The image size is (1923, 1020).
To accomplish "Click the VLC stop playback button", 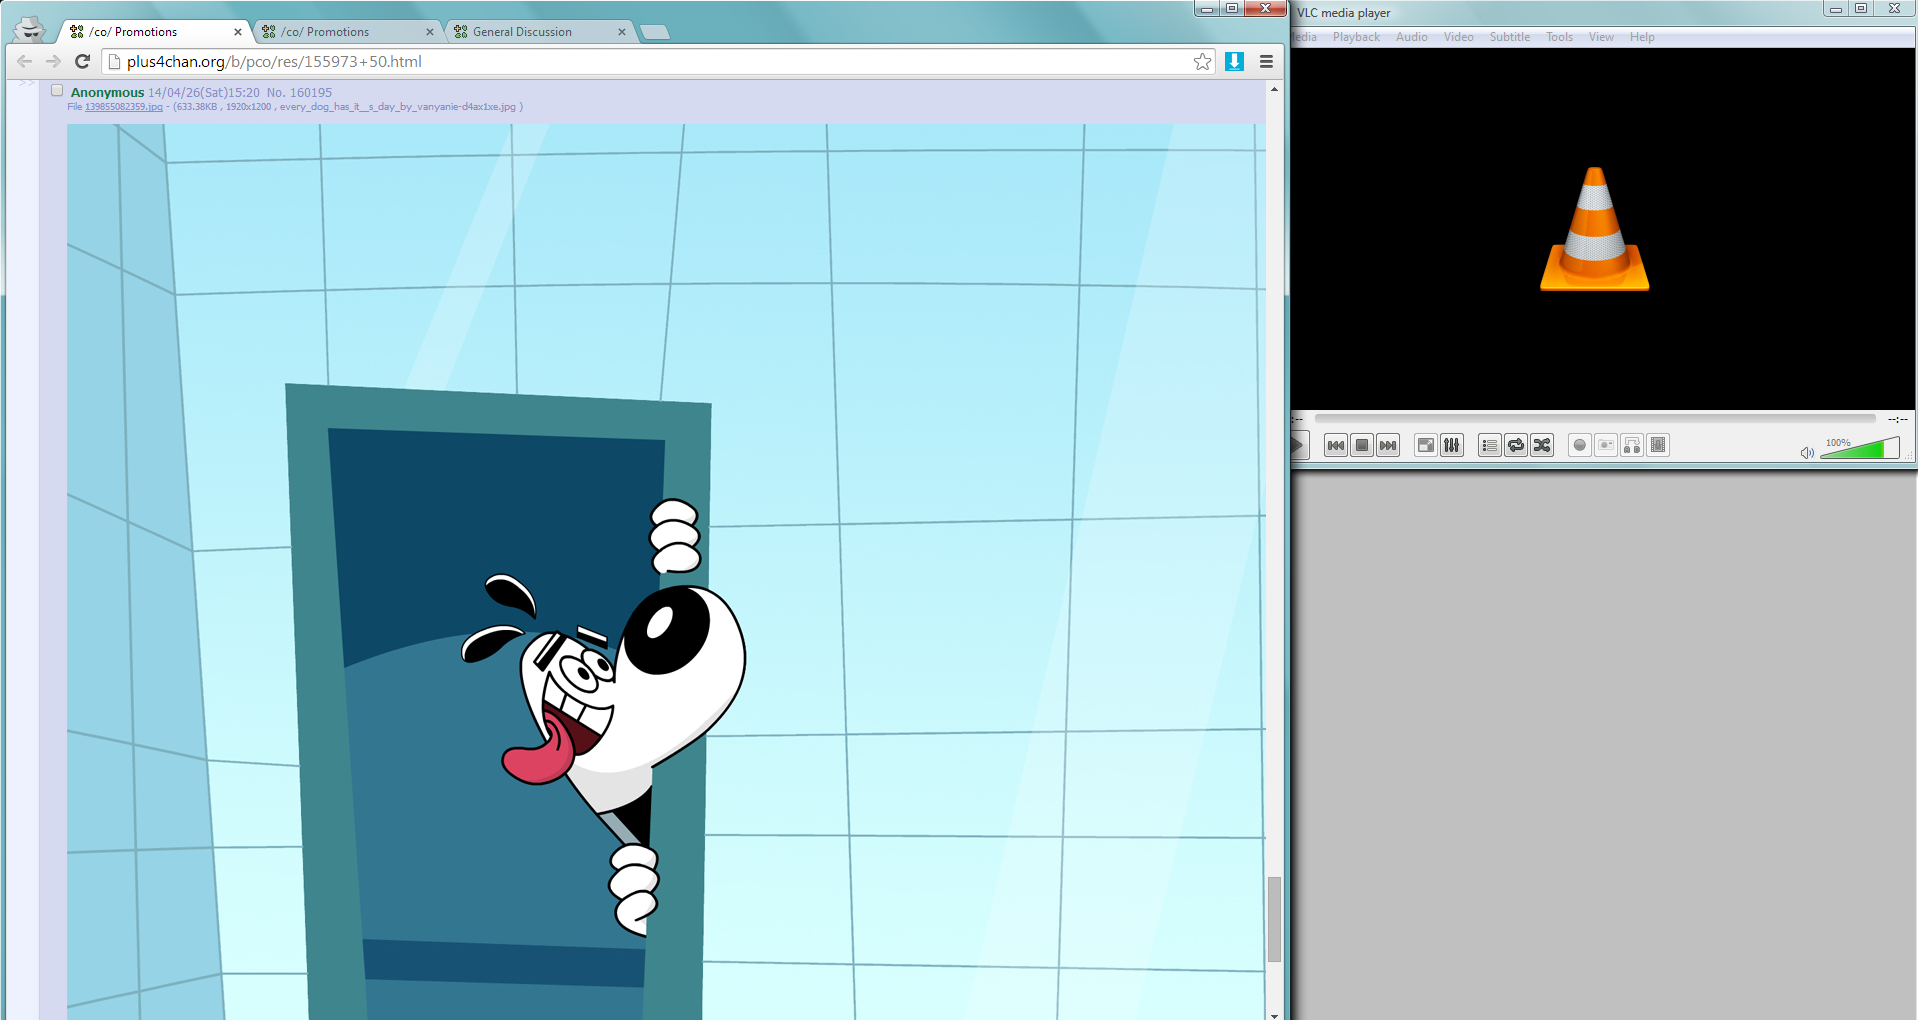I will [x=1361, y=446].
